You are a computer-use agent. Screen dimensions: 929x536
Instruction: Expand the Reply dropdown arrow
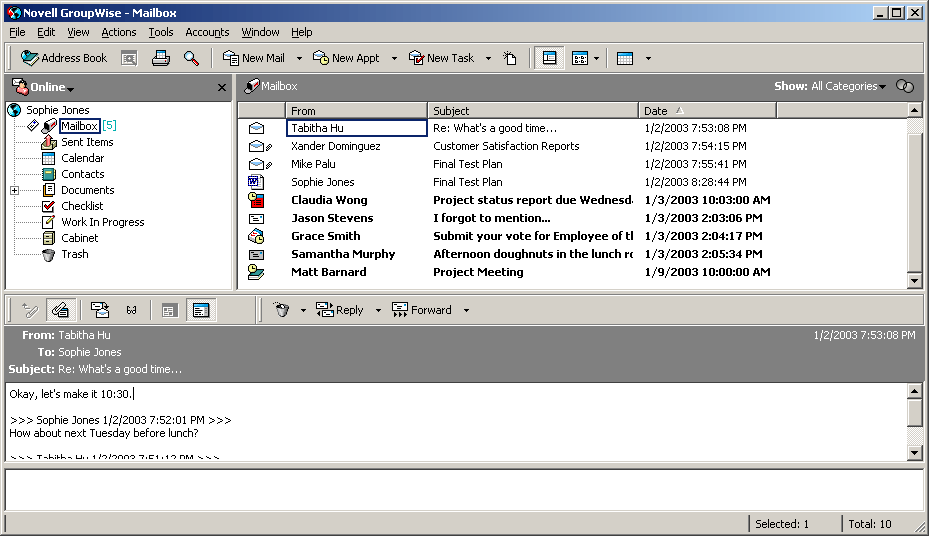click(x=378, y=310)
